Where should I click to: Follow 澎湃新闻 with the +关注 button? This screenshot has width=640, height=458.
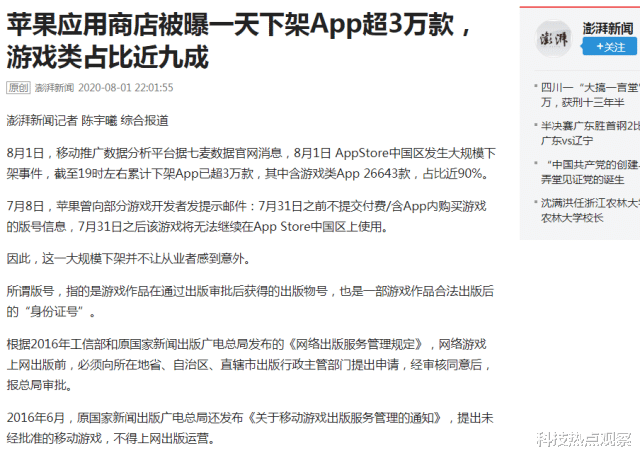[x=609, y=47]
